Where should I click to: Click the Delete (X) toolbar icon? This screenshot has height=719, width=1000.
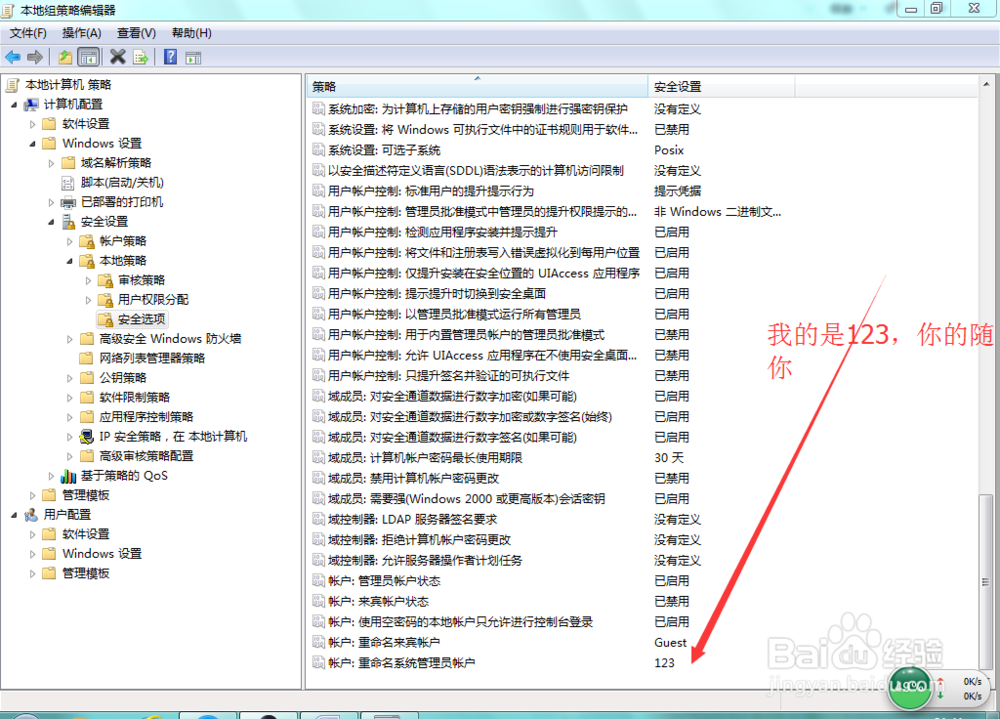[x=117, y=57]
